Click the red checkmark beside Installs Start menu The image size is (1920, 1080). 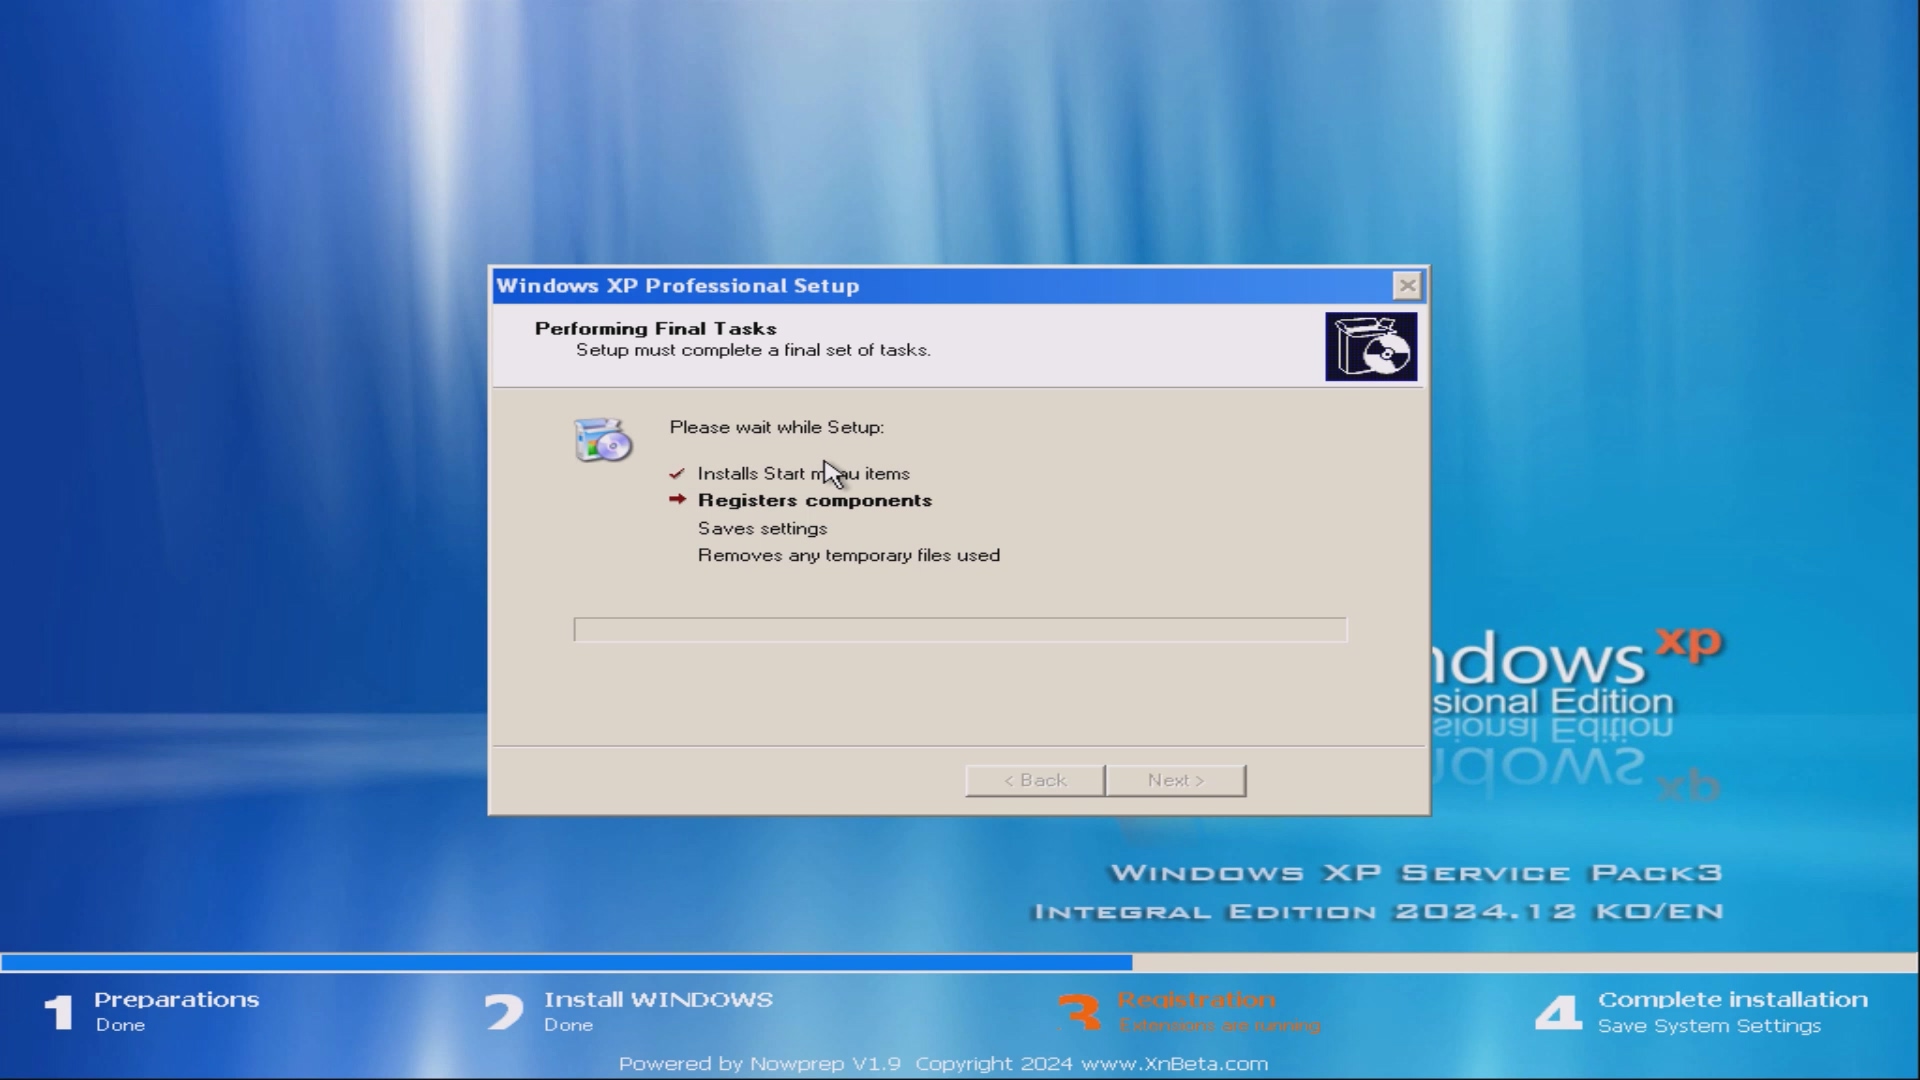pos(677,473)
